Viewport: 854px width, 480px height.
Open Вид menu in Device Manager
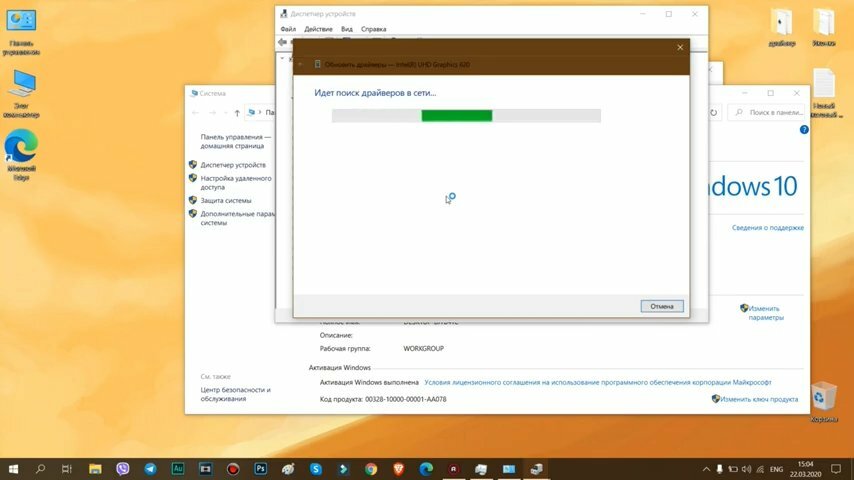(x=347, y=29)
